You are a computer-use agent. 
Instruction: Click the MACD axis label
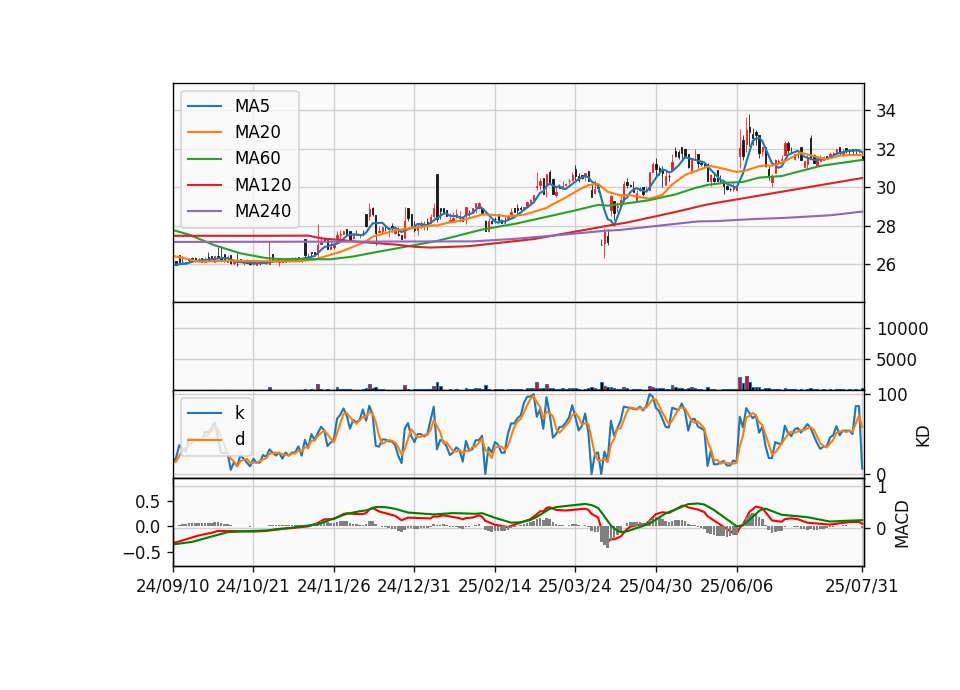click(x=902, y=524)
